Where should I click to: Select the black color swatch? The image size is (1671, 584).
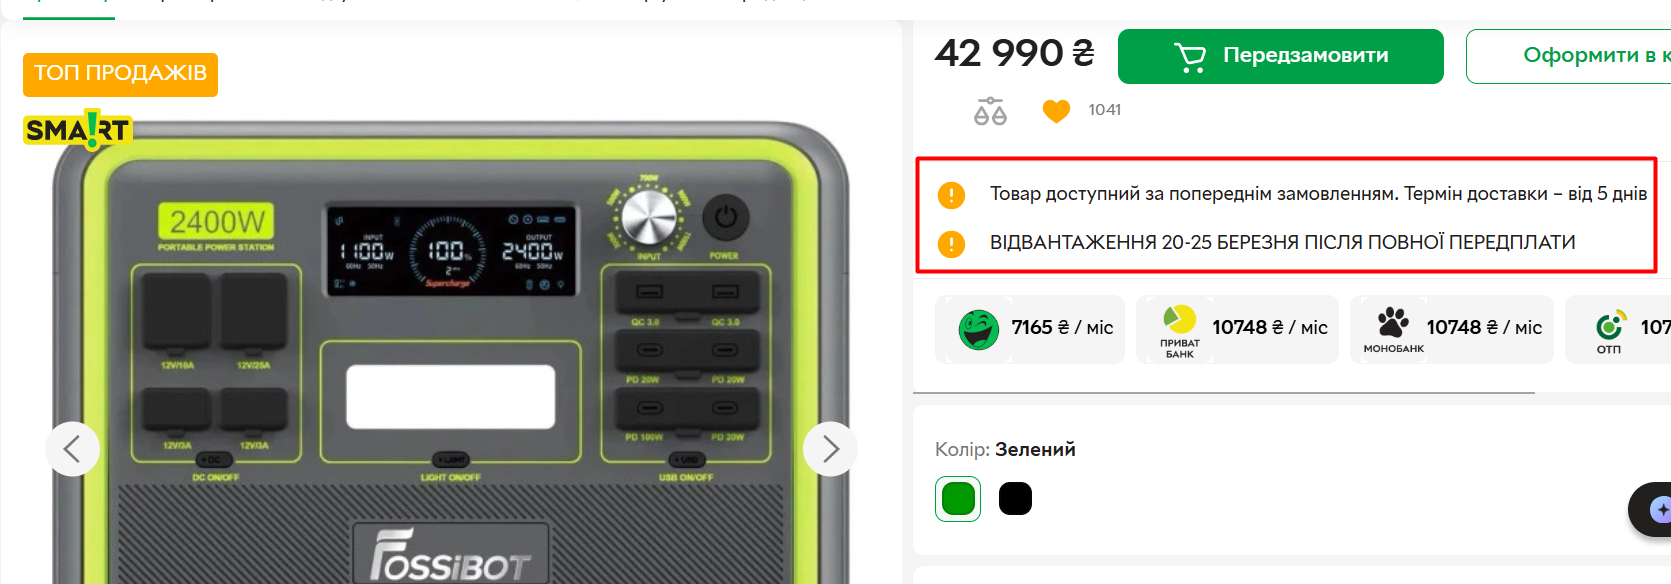pyautogui.click(x=1015, y=499)
